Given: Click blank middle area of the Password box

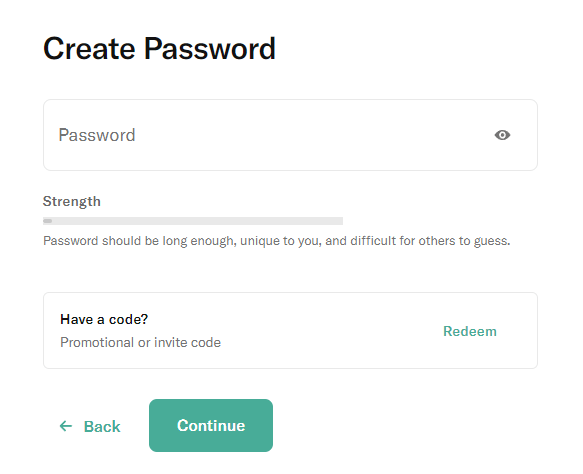Looking at the screenshot, I should click(x=297, y=135).
